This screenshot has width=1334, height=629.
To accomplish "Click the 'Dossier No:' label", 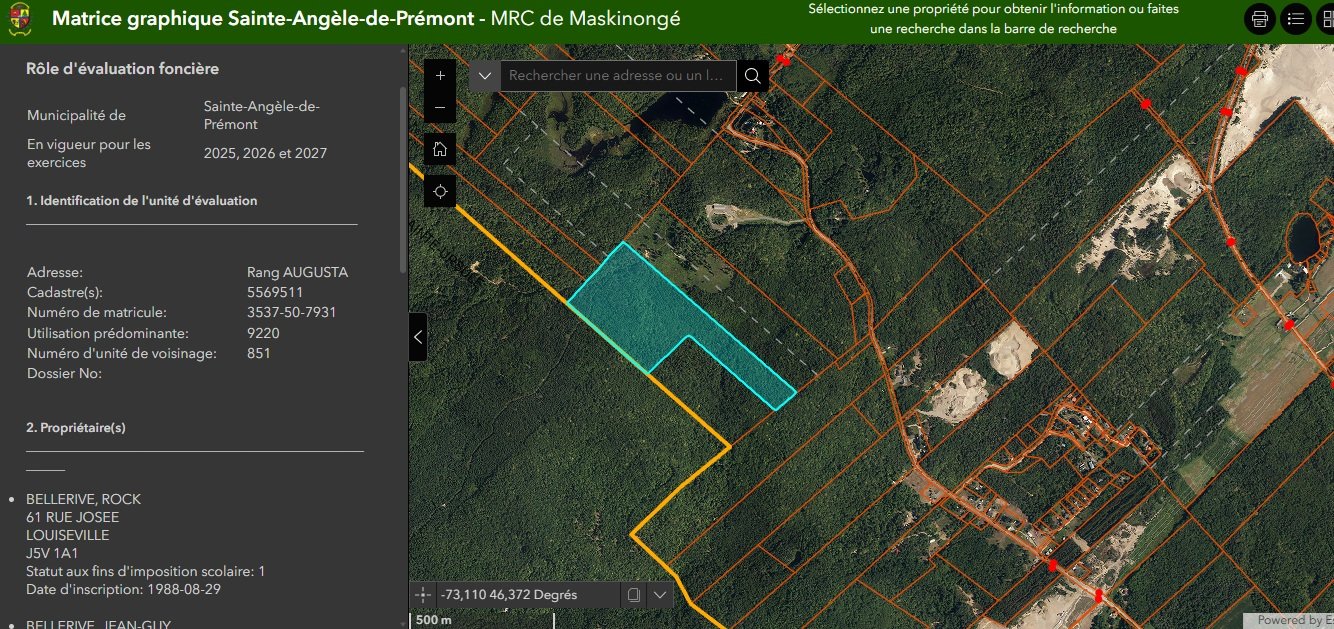I will (65, 373).
